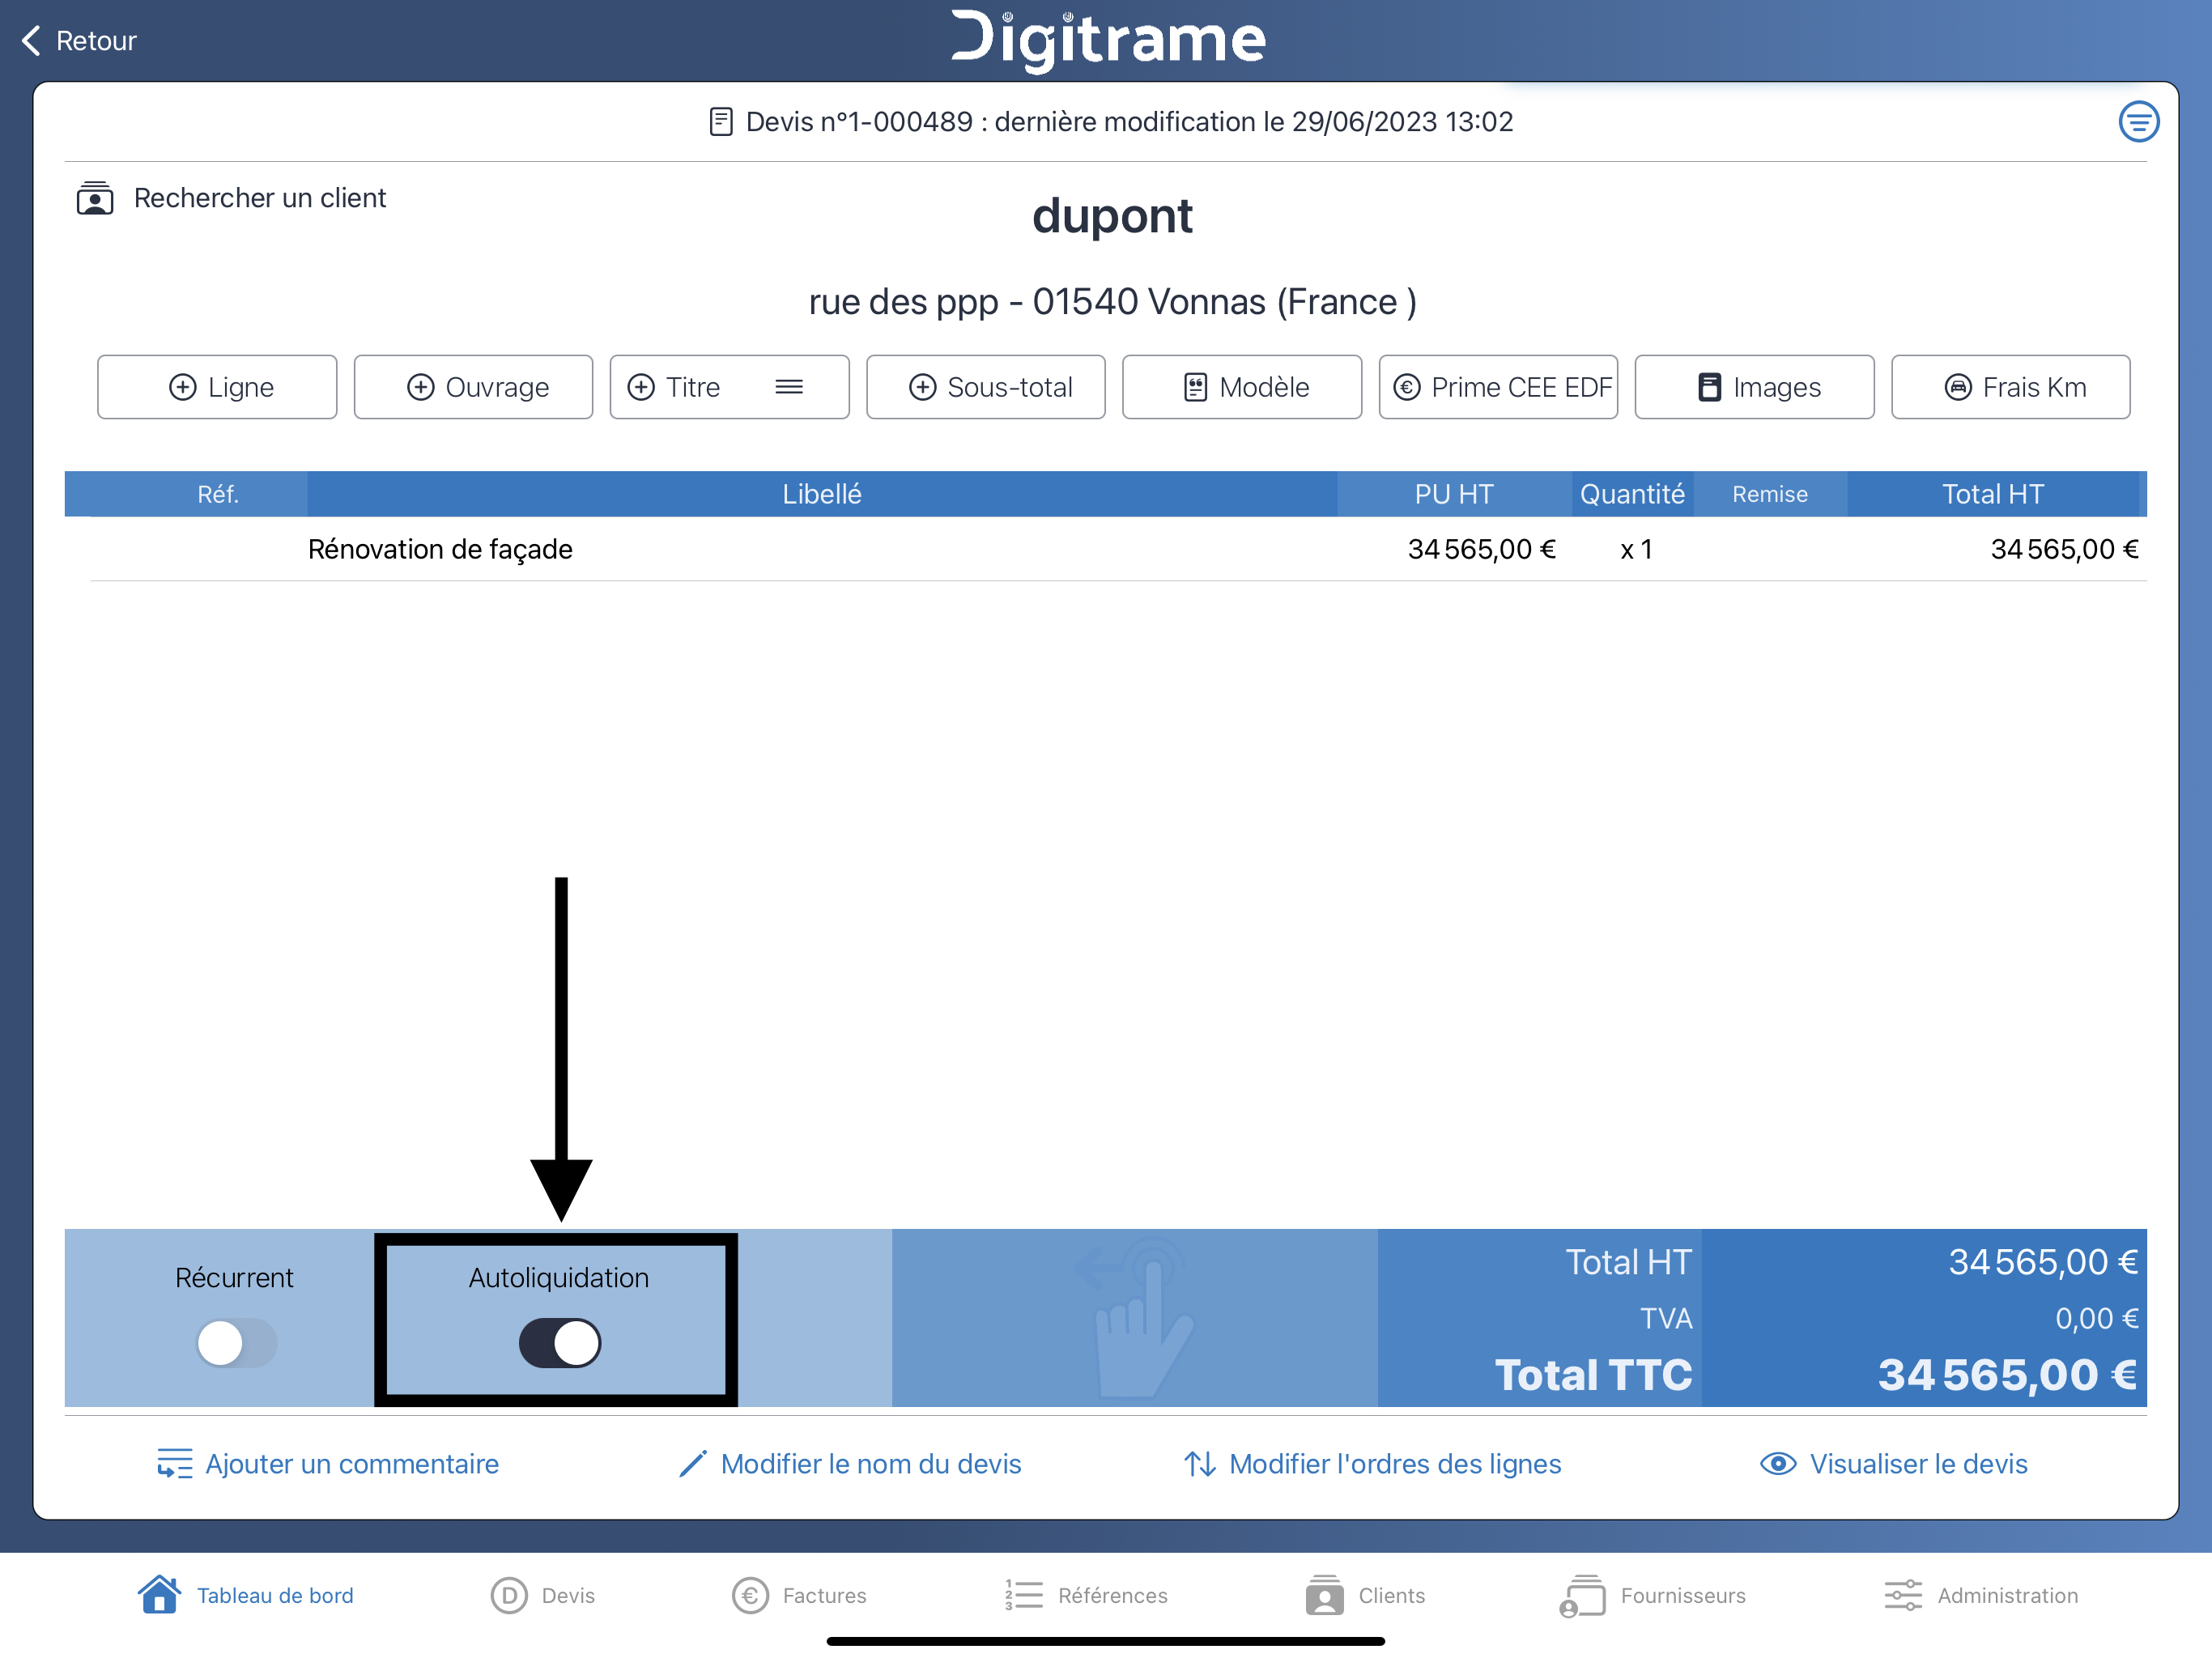This screenshot has width=2212, height=1658.
Task: Click the Clients person icon
Action: (x=1324, y=1595)
